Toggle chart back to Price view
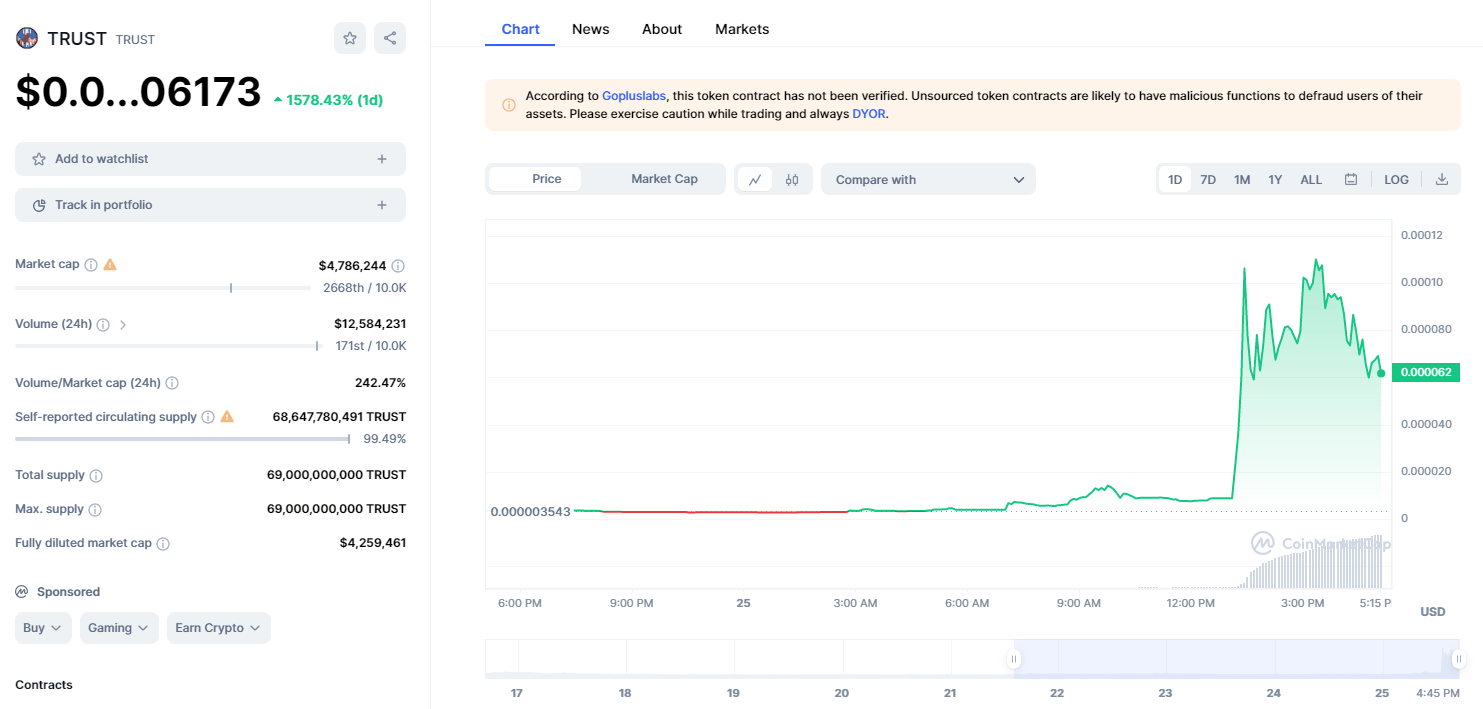 point(547,179)
